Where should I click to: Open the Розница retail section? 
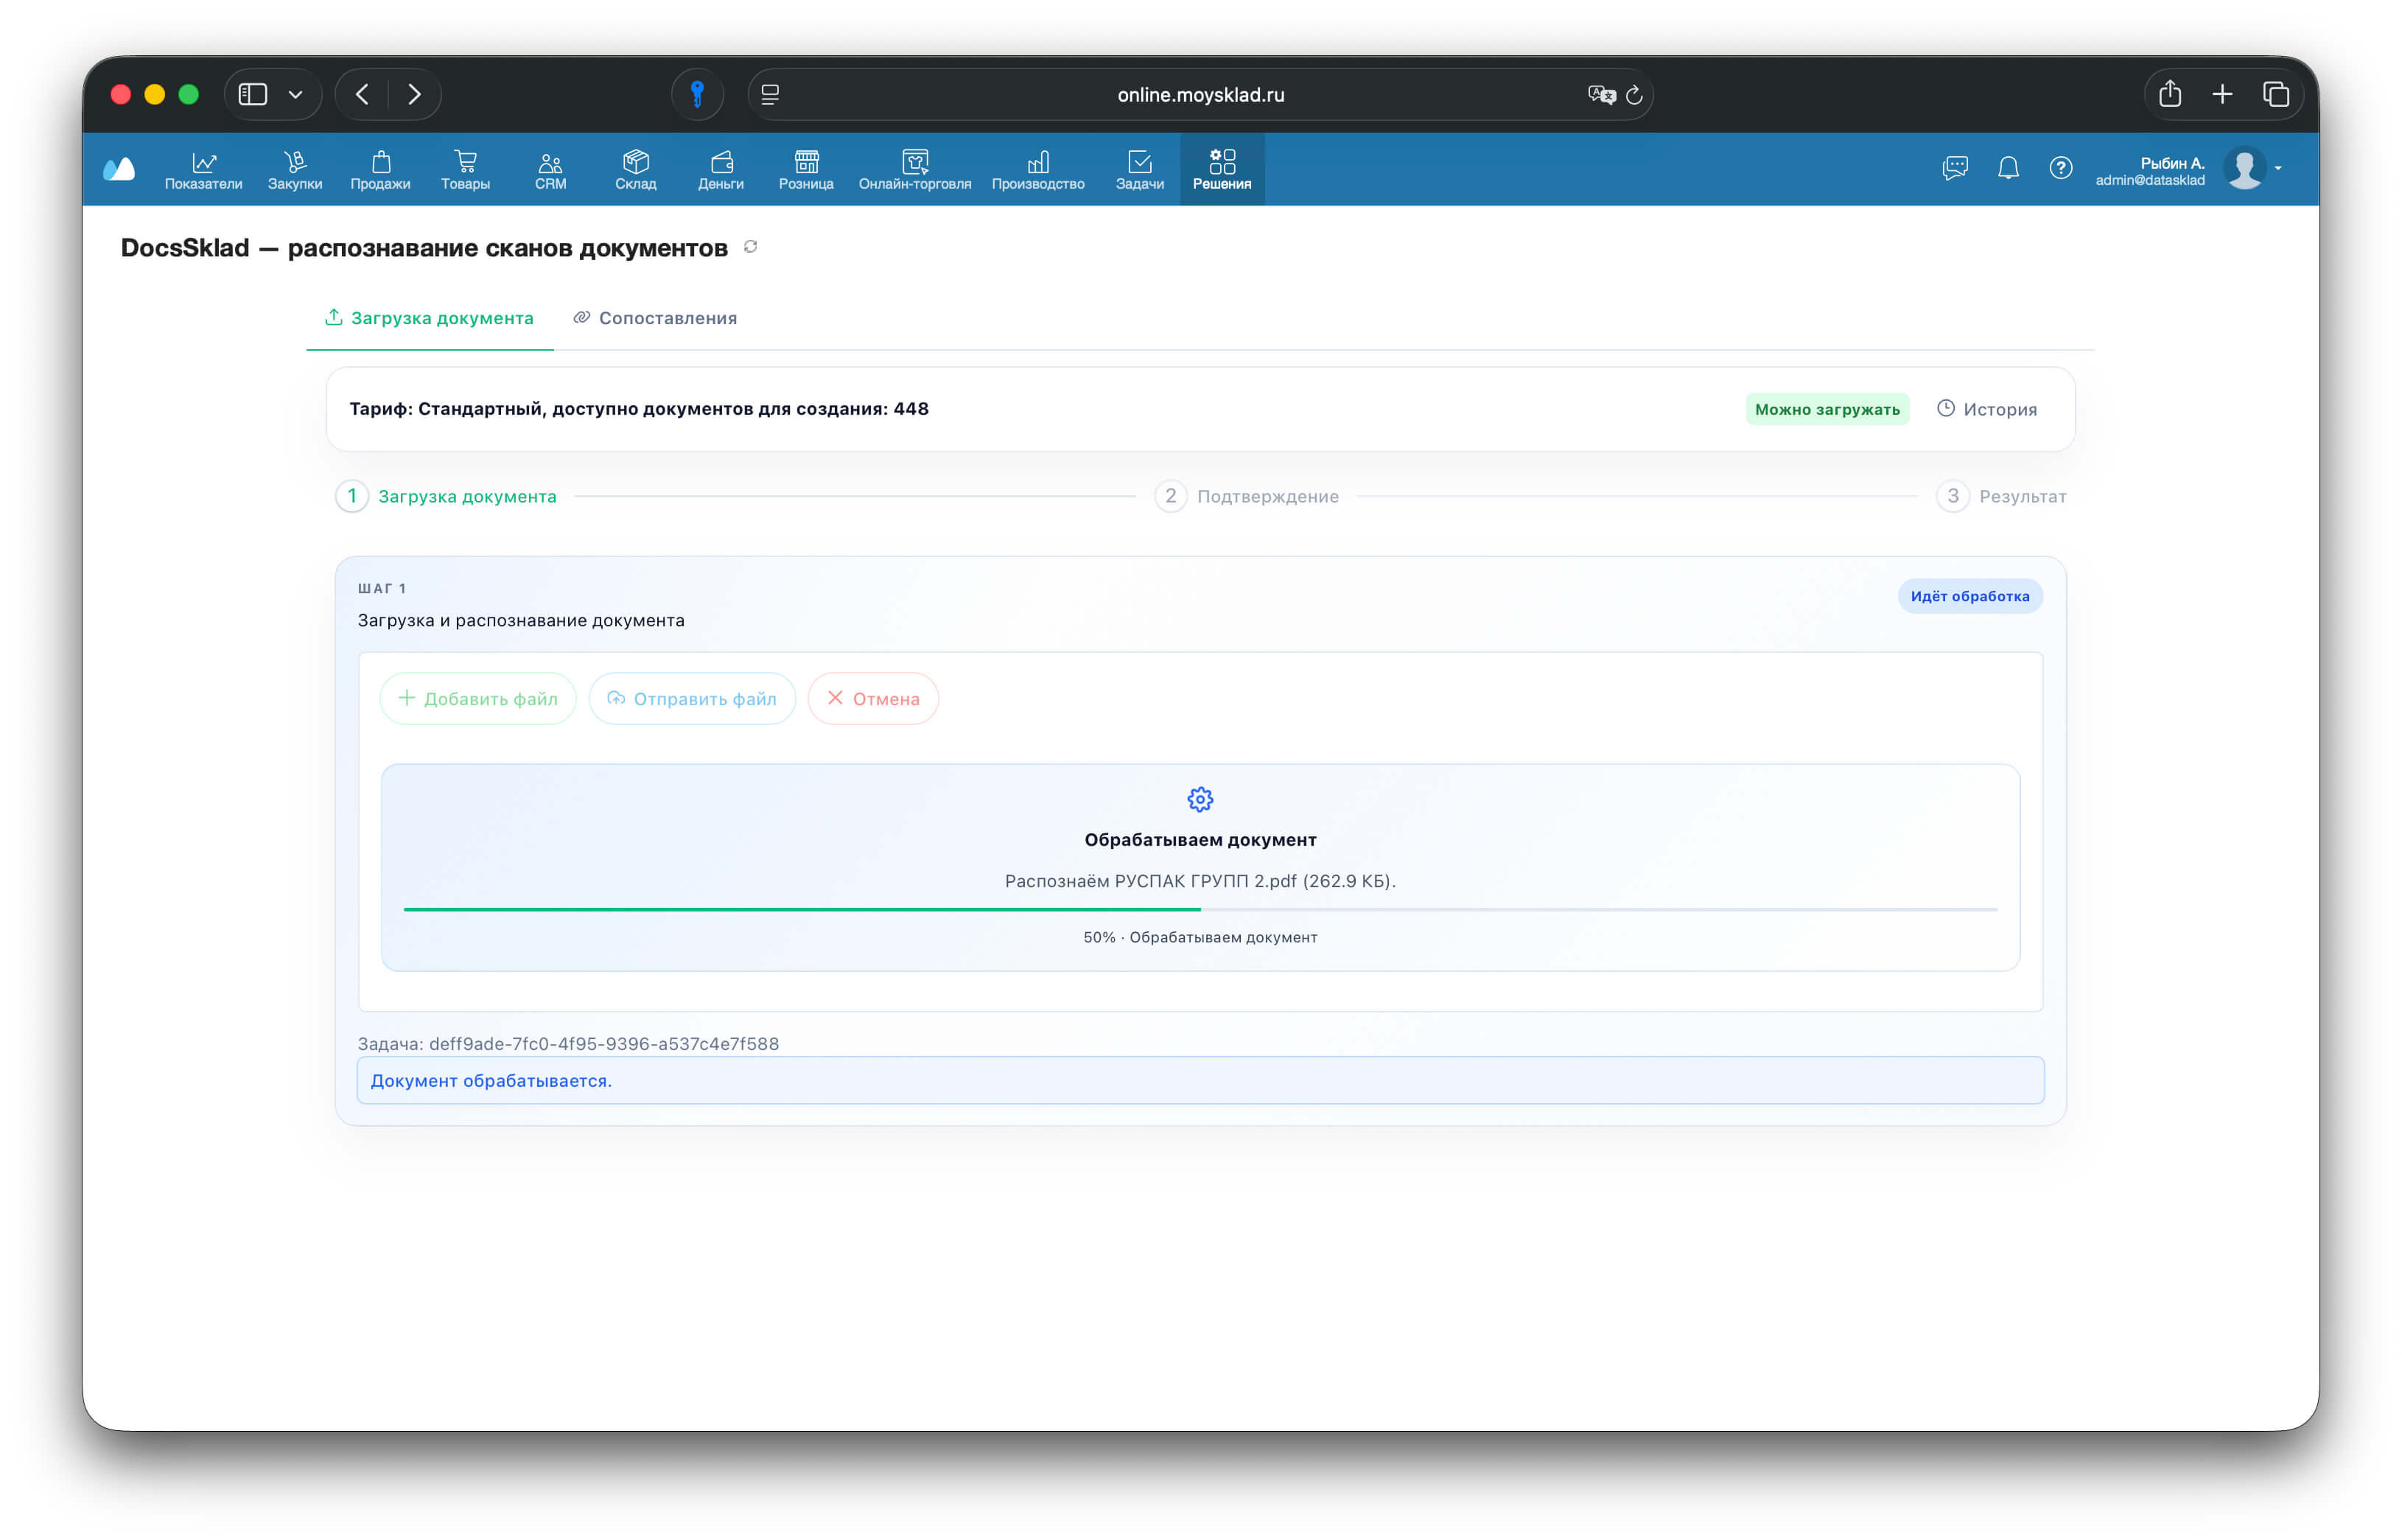coord(806,169)
